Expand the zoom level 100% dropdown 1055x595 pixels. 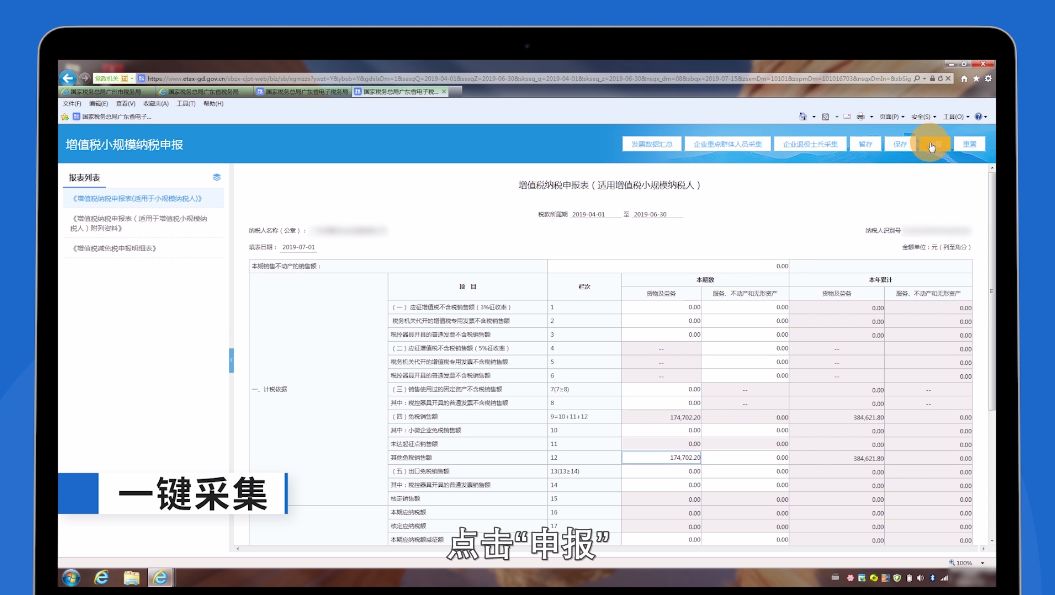point(983,563)
